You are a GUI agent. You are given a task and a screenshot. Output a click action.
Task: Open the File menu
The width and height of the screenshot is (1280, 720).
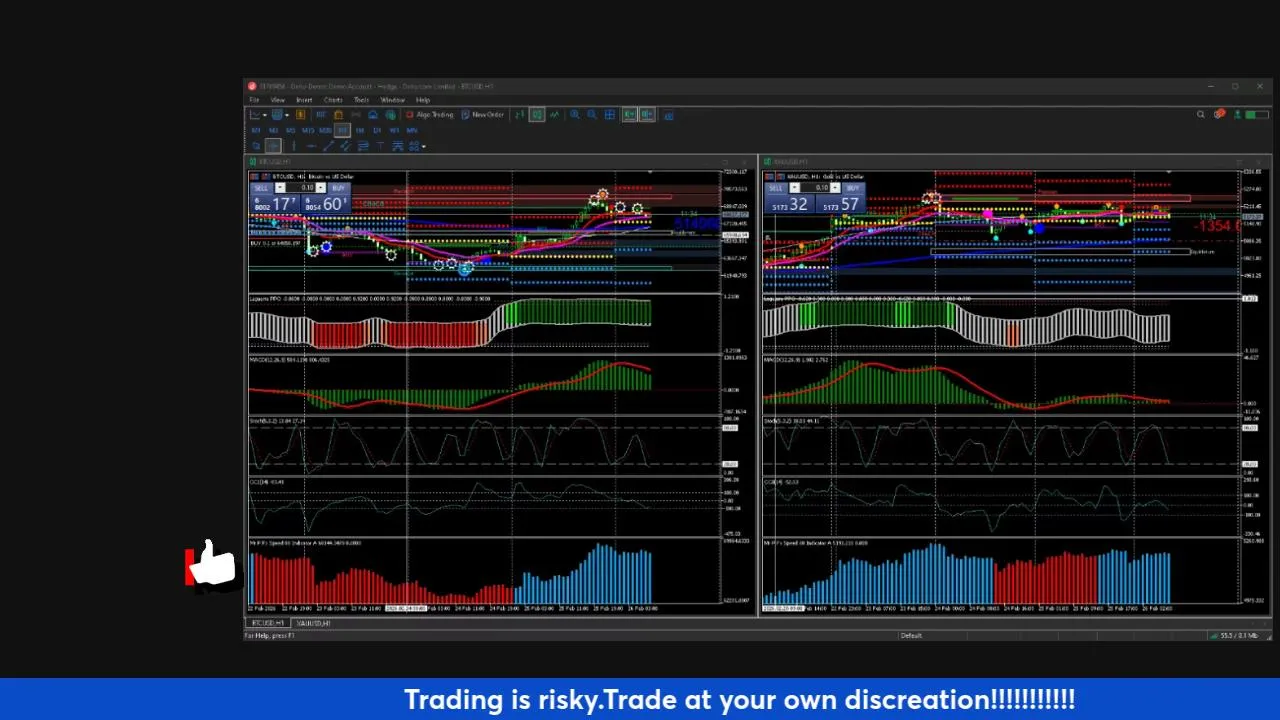click(254, 100)
